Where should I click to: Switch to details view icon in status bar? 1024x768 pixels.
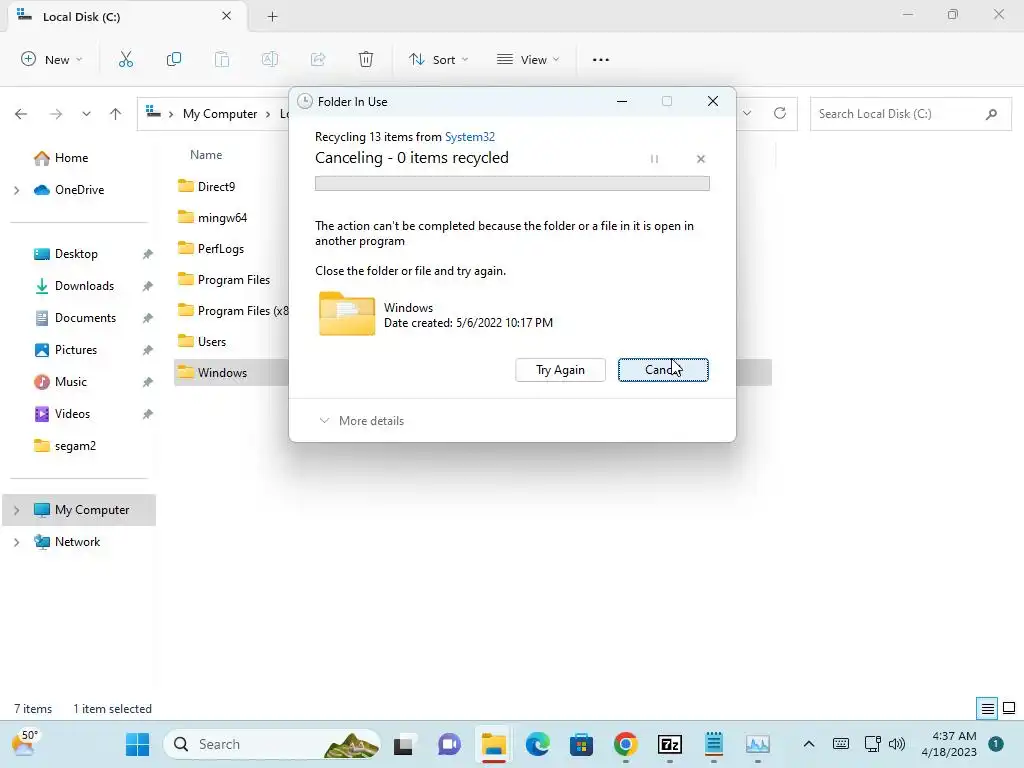(987, 709)
